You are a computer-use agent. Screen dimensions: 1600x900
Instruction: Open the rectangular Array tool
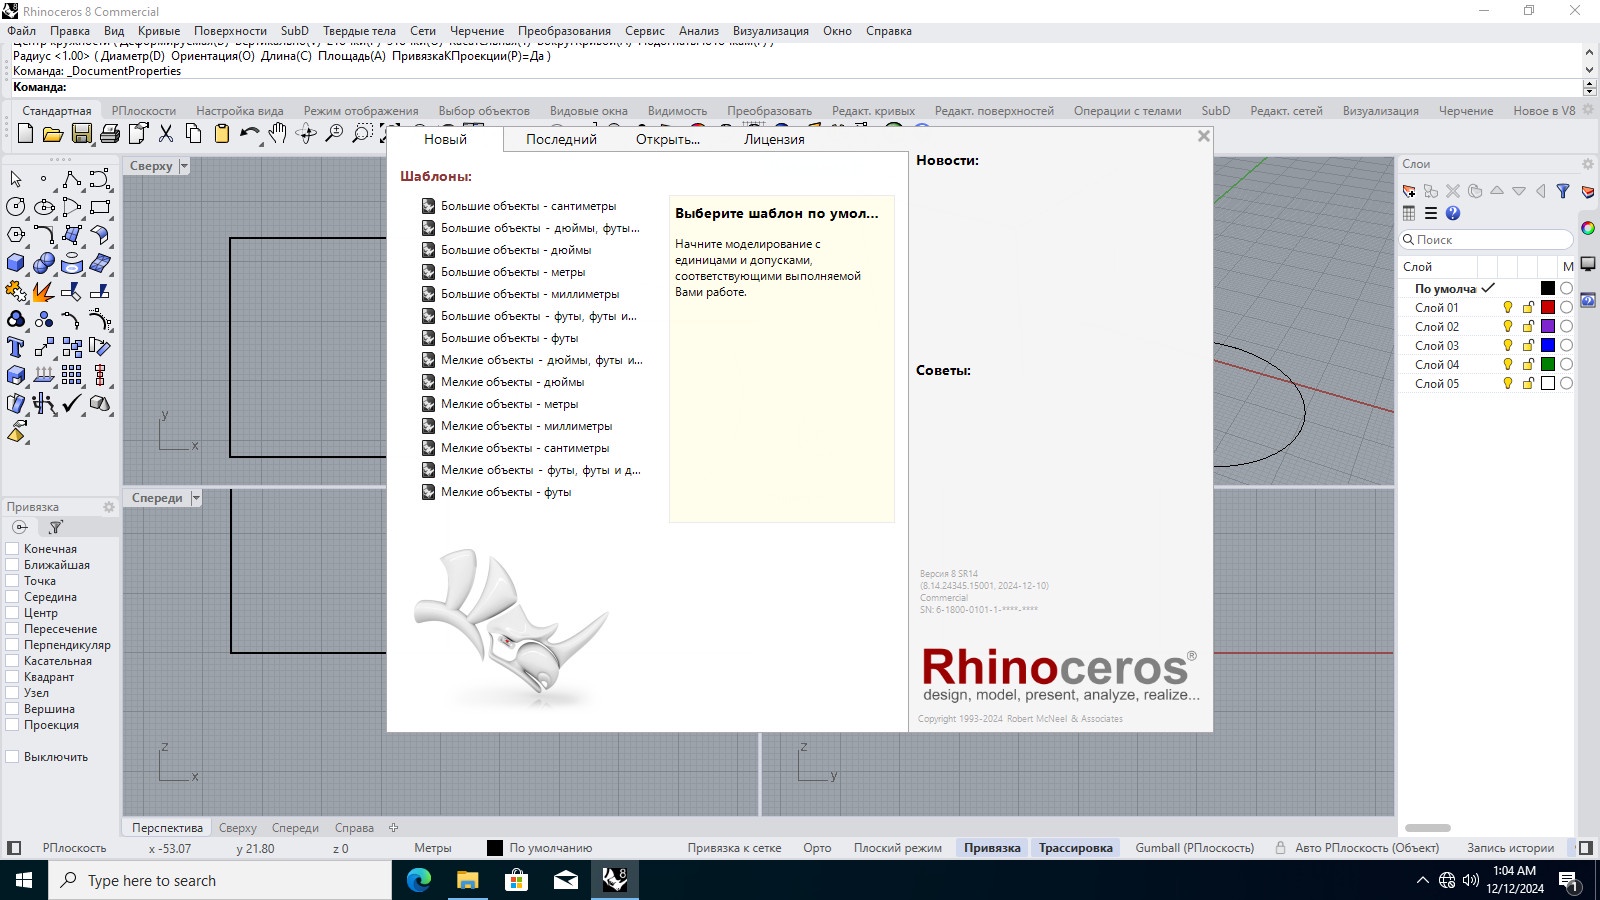[x=72, y=376]
